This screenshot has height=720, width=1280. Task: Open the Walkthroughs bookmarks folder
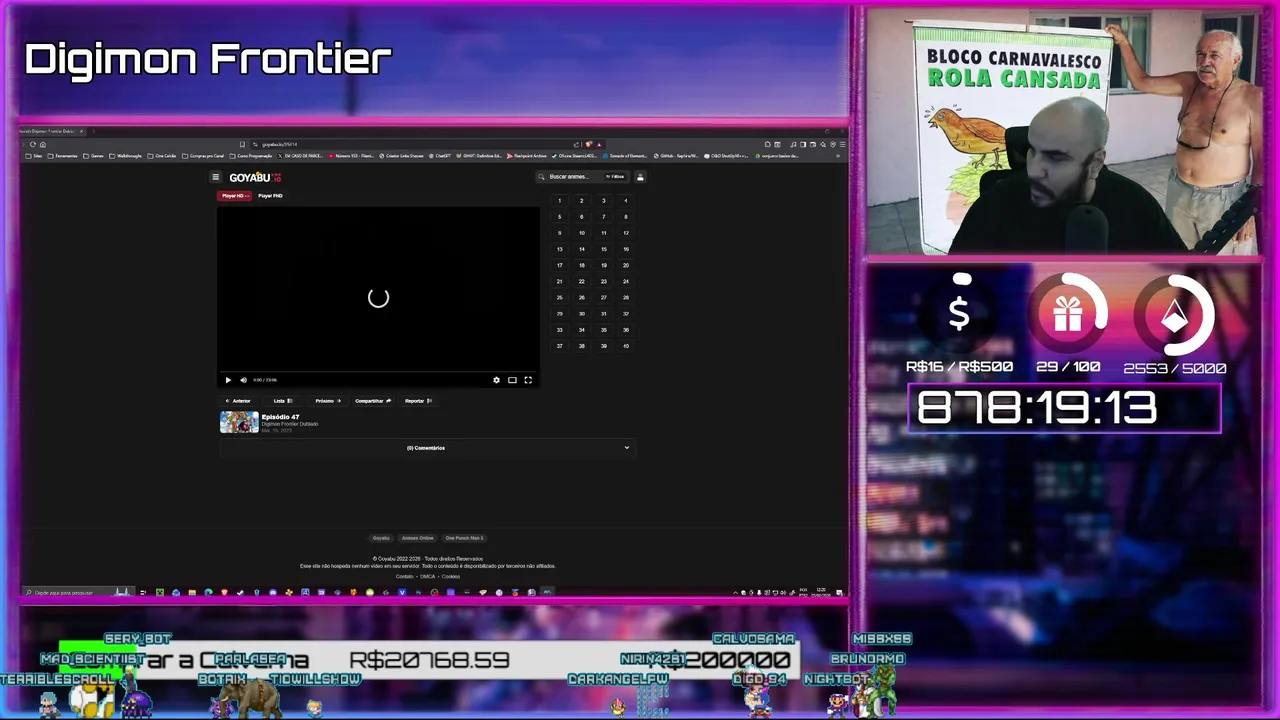coord(125,156)
